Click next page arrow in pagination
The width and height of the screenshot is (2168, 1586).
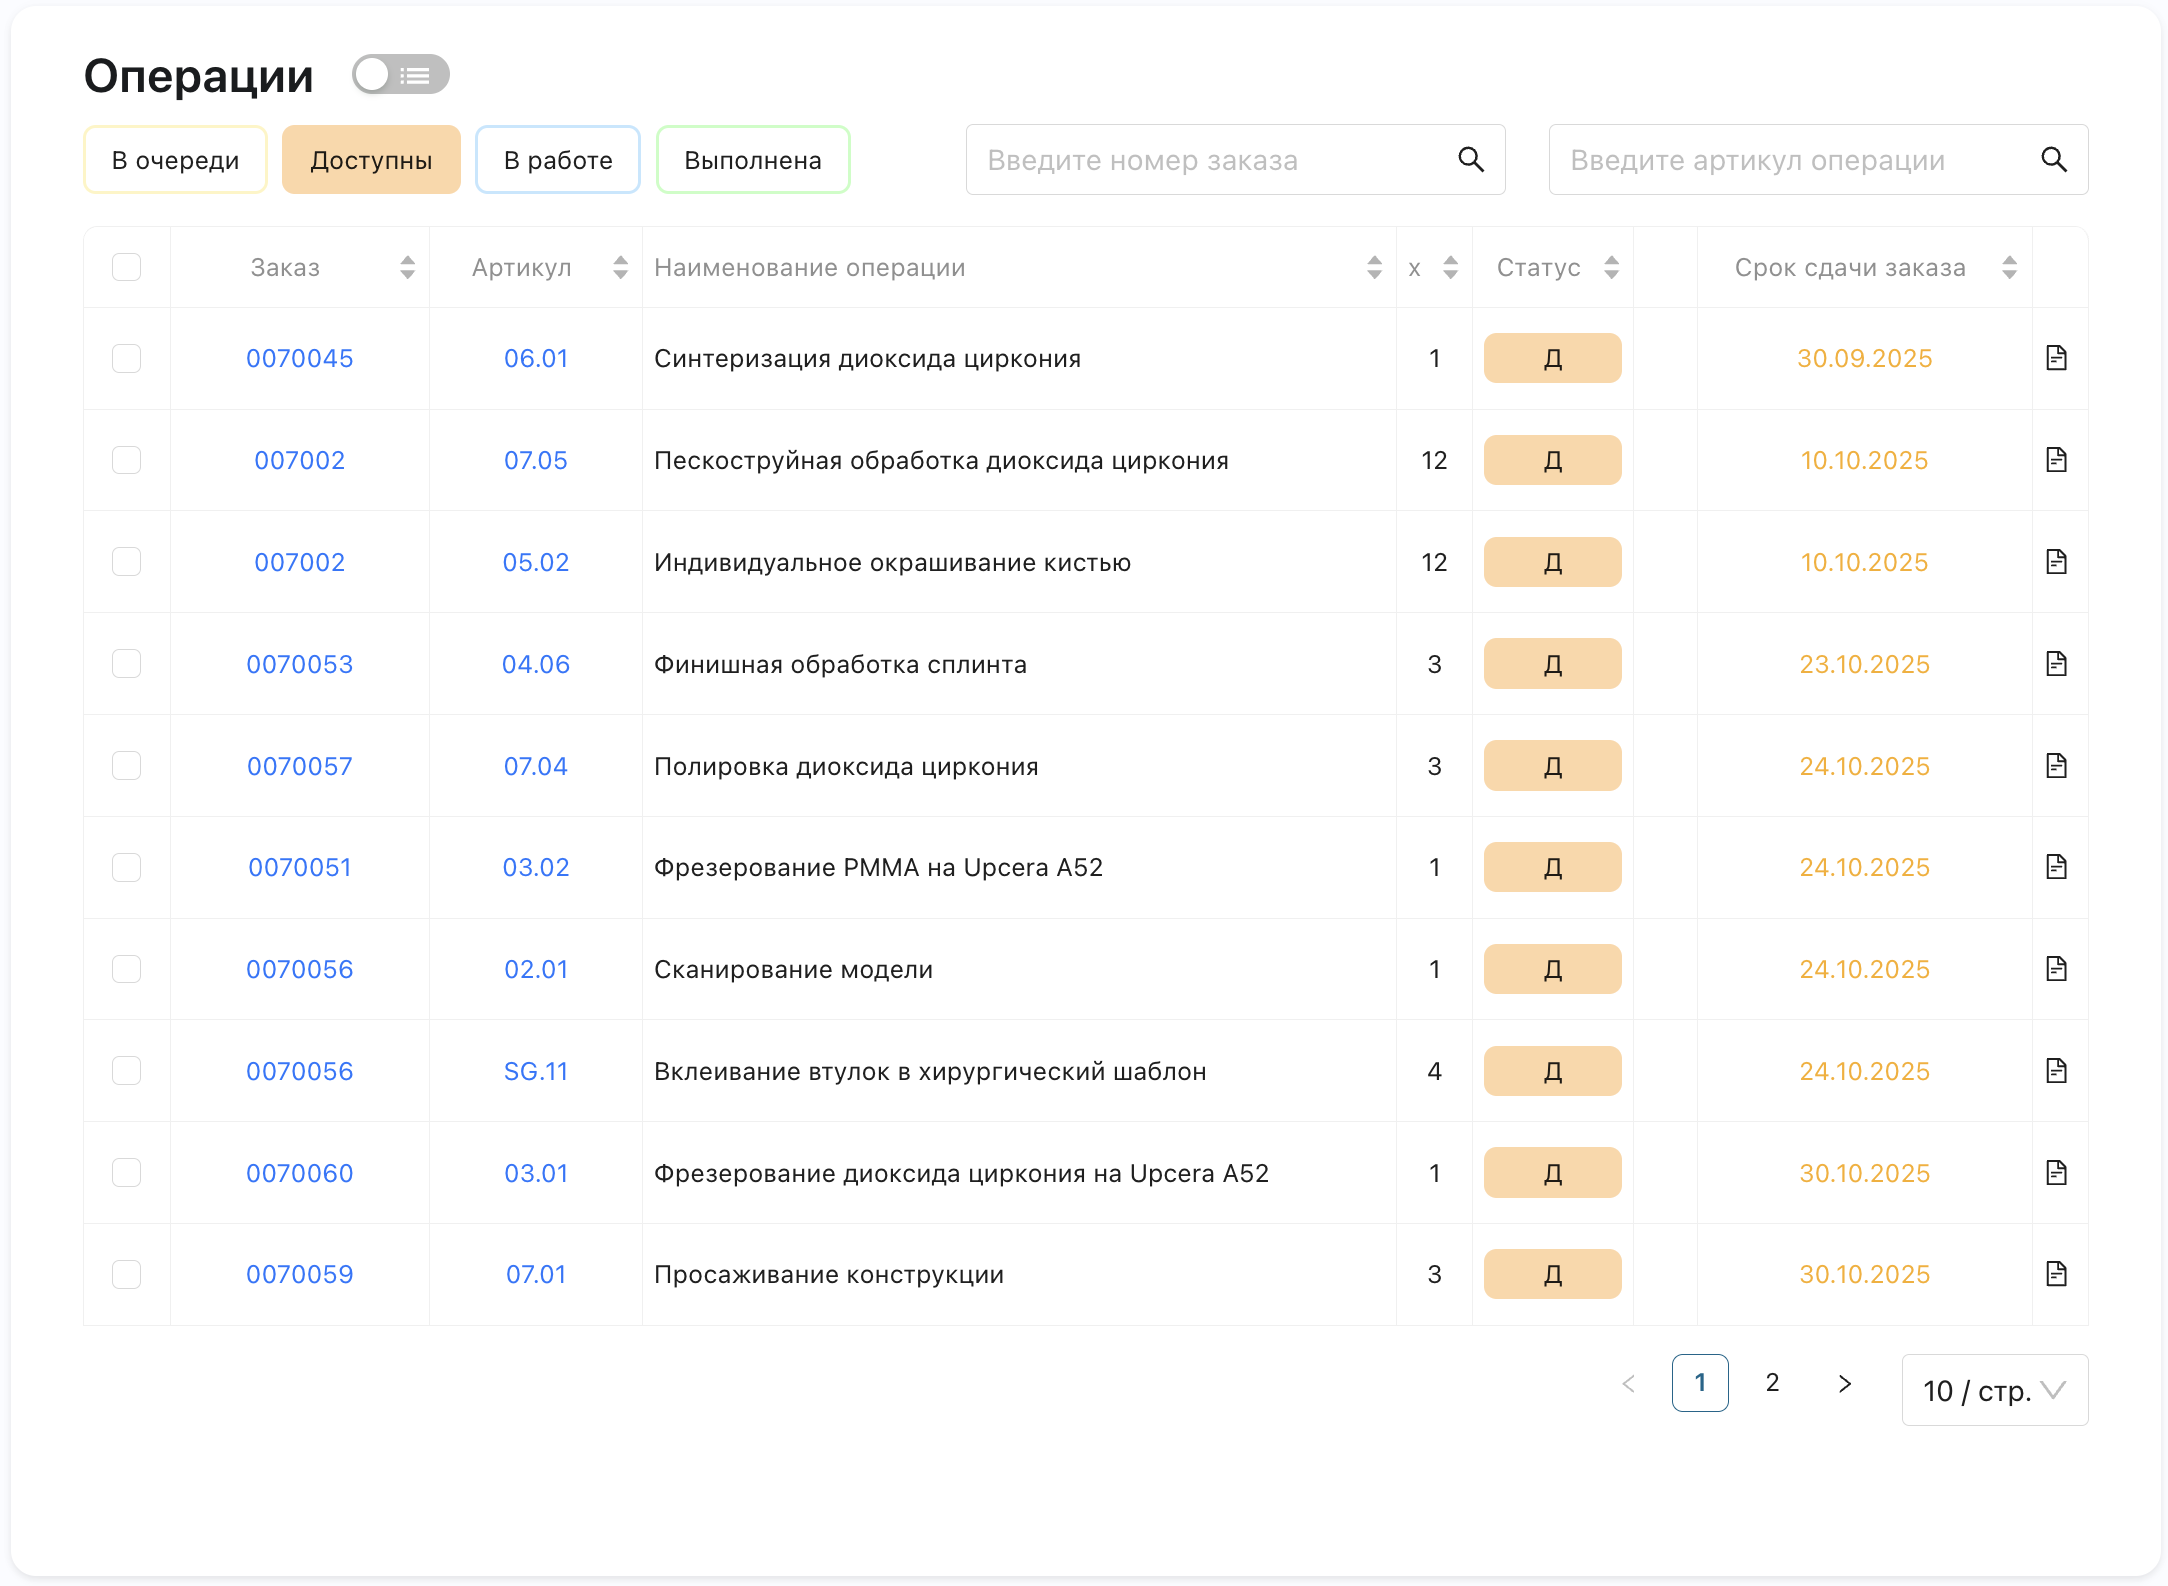pos(1845,1383)
